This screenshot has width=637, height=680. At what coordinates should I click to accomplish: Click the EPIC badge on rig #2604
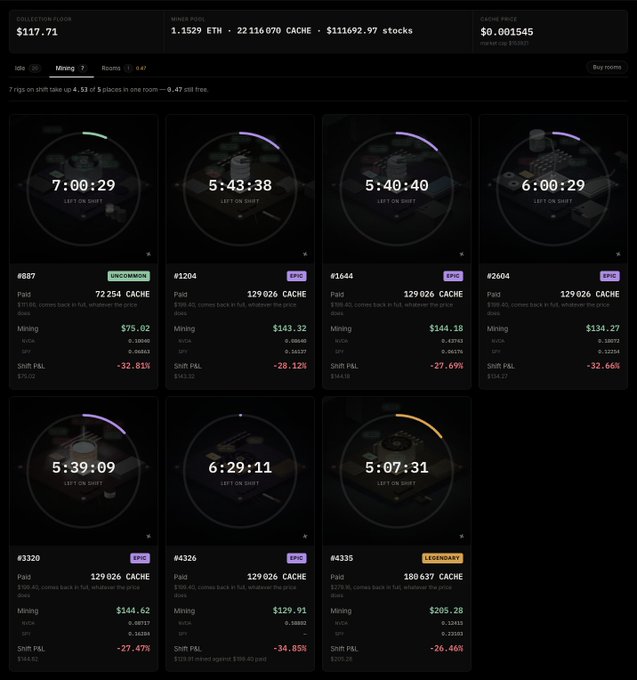610,276
